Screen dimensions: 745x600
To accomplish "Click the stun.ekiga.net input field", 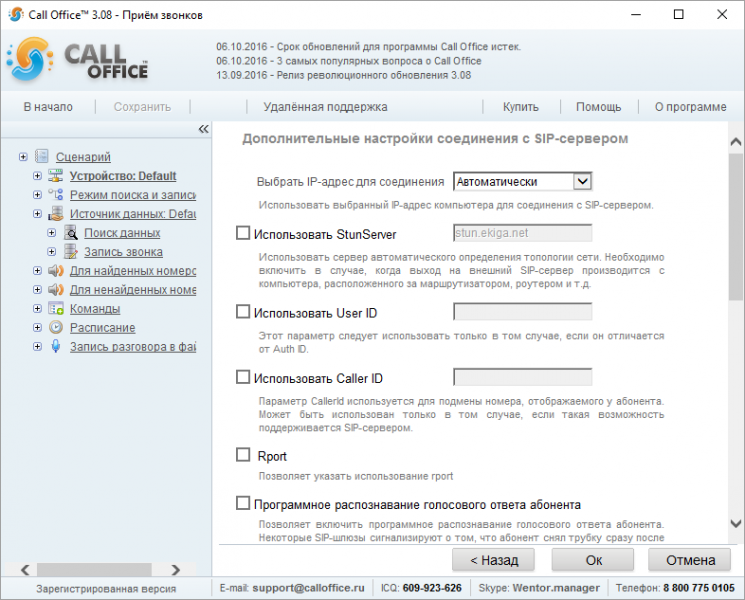I will 523,233.
